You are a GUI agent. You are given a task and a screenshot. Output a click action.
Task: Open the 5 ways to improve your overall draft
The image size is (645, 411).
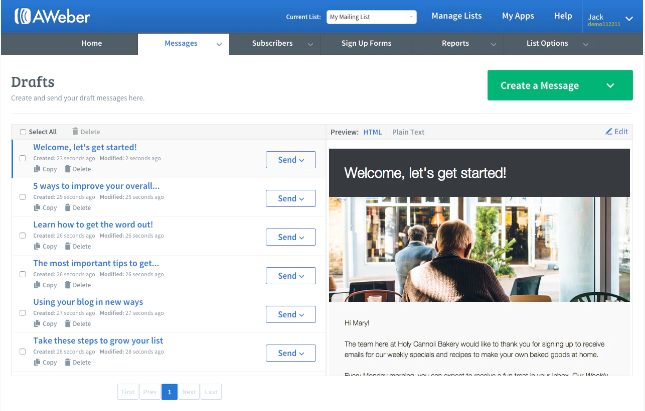[x=96, y=186]
